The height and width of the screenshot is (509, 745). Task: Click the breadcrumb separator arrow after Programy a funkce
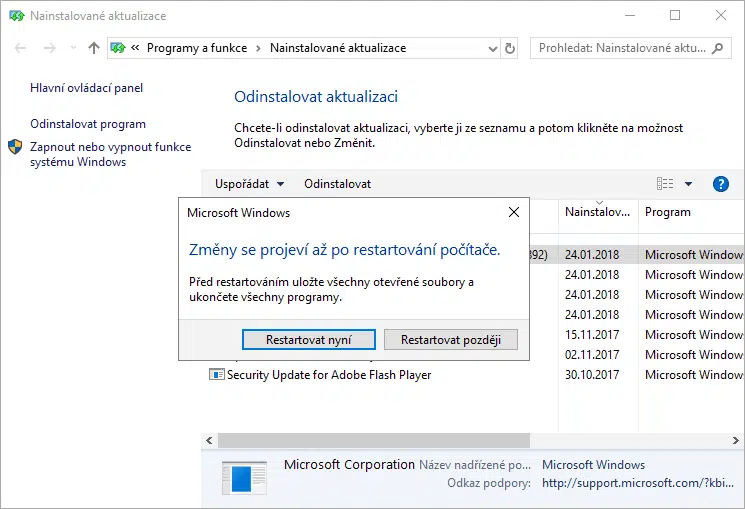(258, 48)
